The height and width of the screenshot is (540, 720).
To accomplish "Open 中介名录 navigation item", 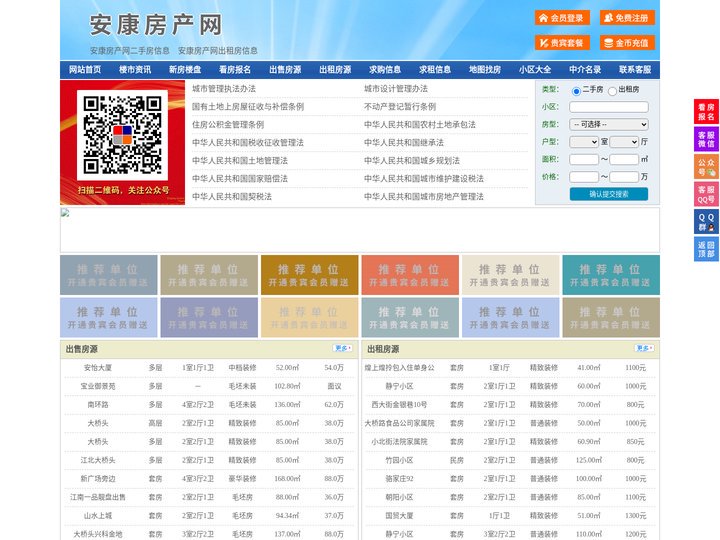I will click(x=585, y=69).
